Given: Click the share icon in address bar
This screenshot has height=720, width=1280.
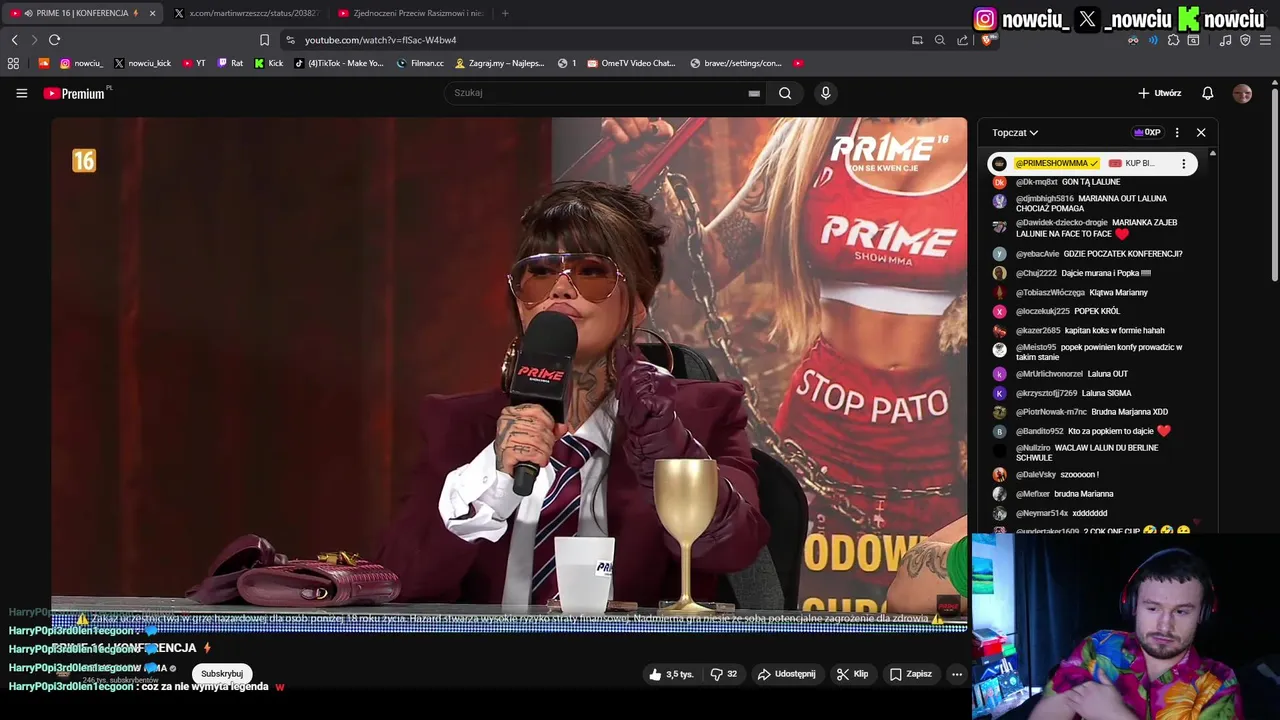Looking at the screenshot, I should tap(962, 40).
